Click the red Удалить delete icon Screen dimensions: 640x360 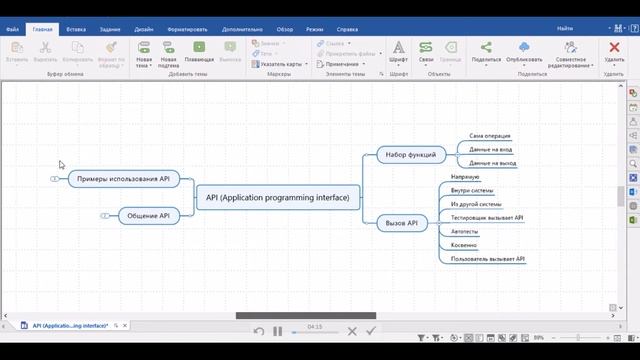coord(614,47)
